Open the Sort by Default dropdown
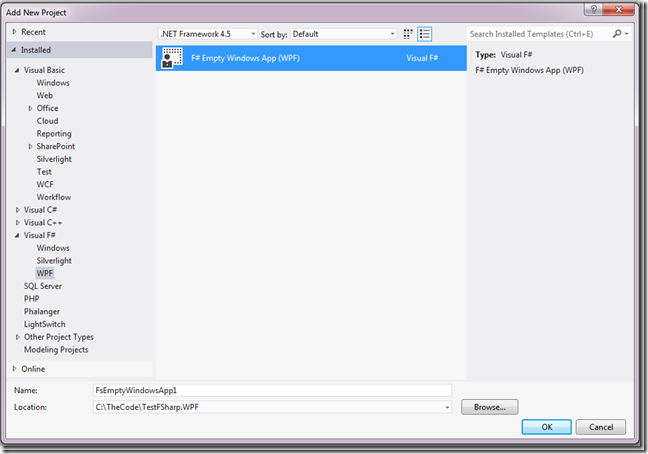Screen dimensions: 648x454 [x=343, y=34]
